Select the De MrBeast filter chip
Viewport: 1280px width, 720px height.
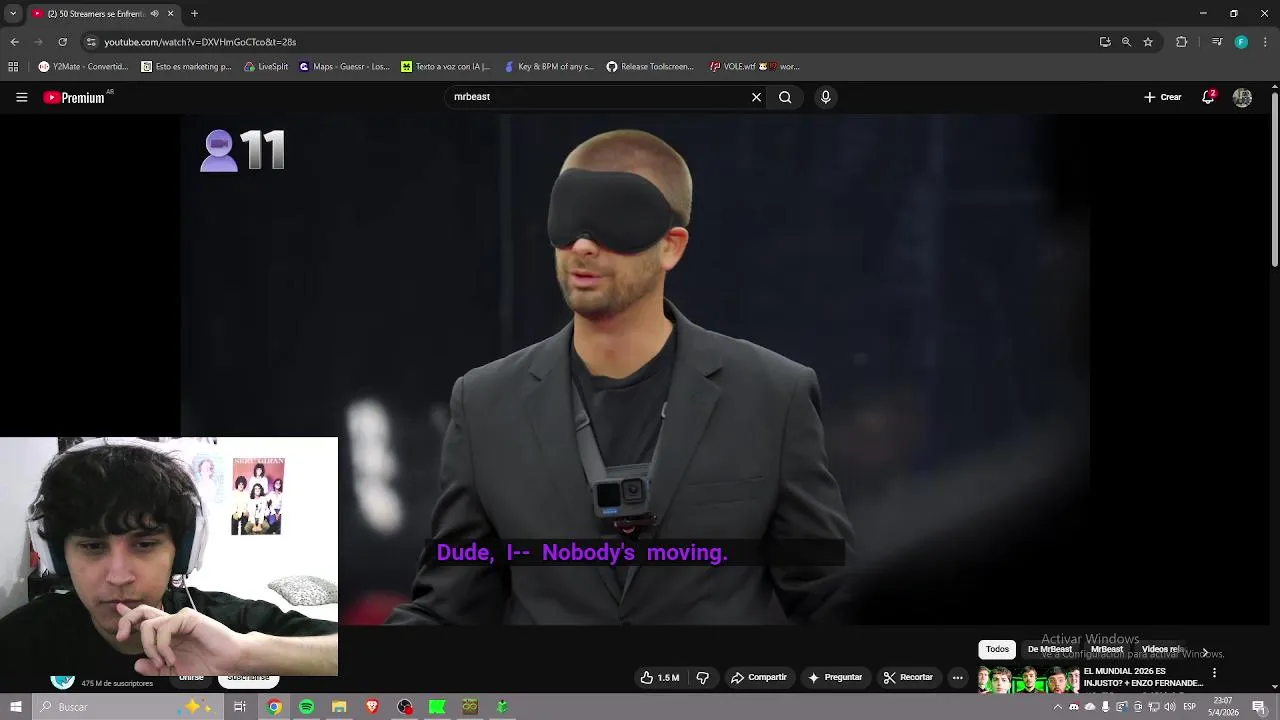tap(1049, 649)
